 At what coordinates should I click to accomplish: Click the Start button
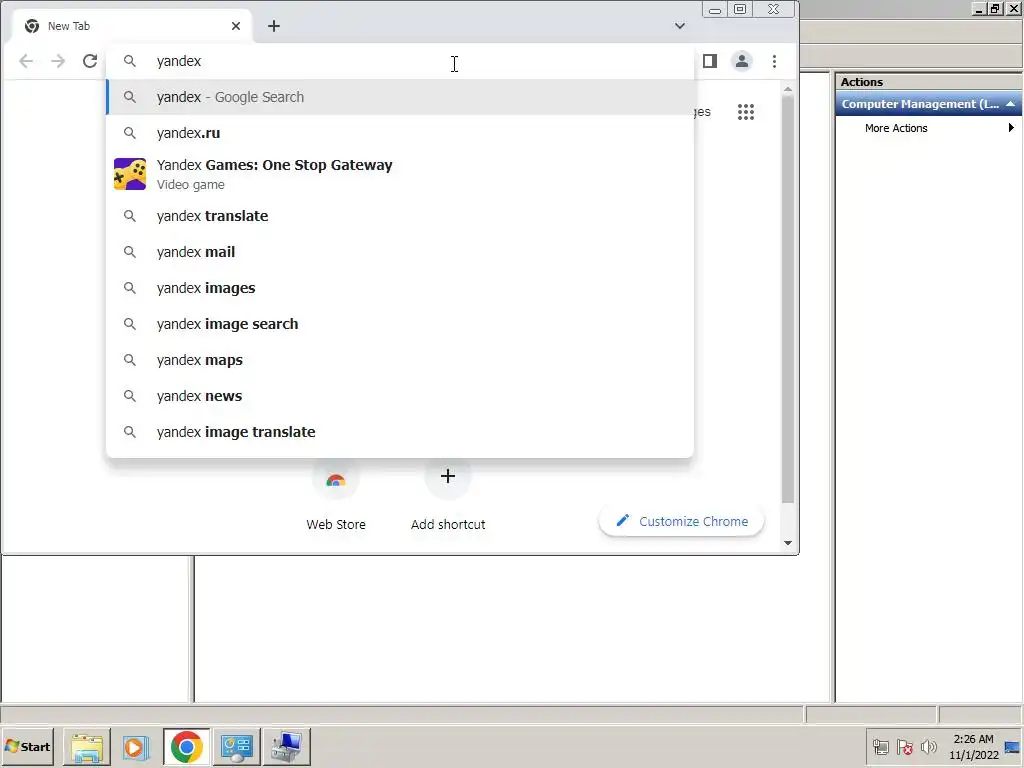coord(27,746)
